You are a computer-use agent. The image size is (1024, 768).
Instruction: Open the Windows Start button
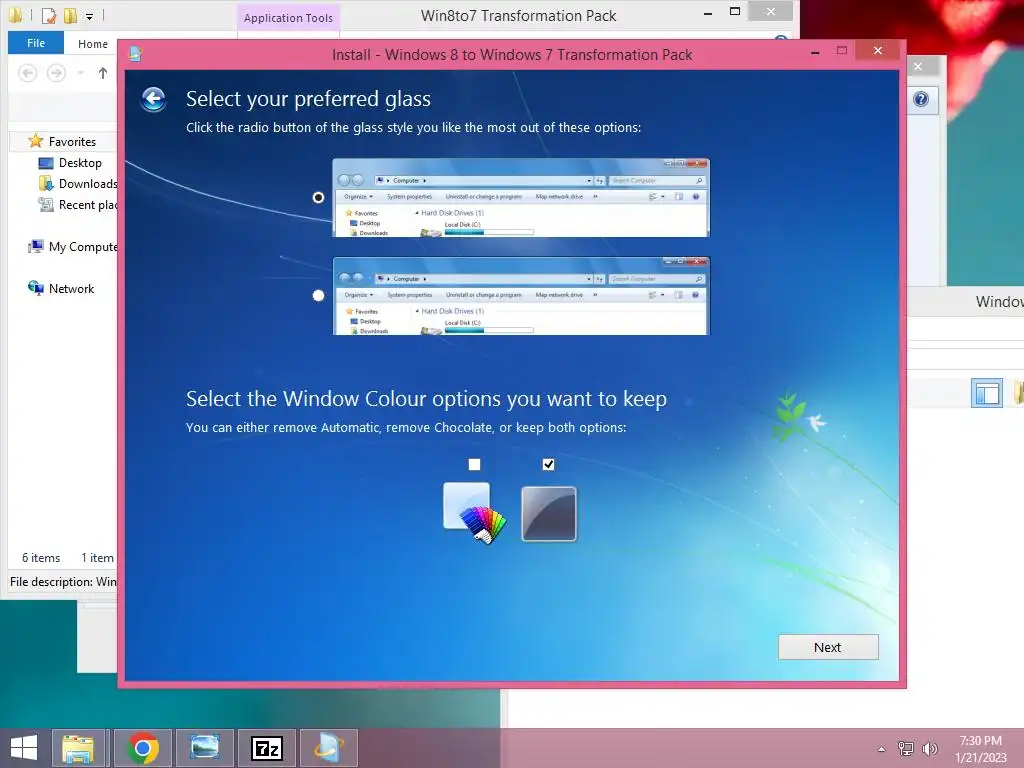tap(24, 748)
